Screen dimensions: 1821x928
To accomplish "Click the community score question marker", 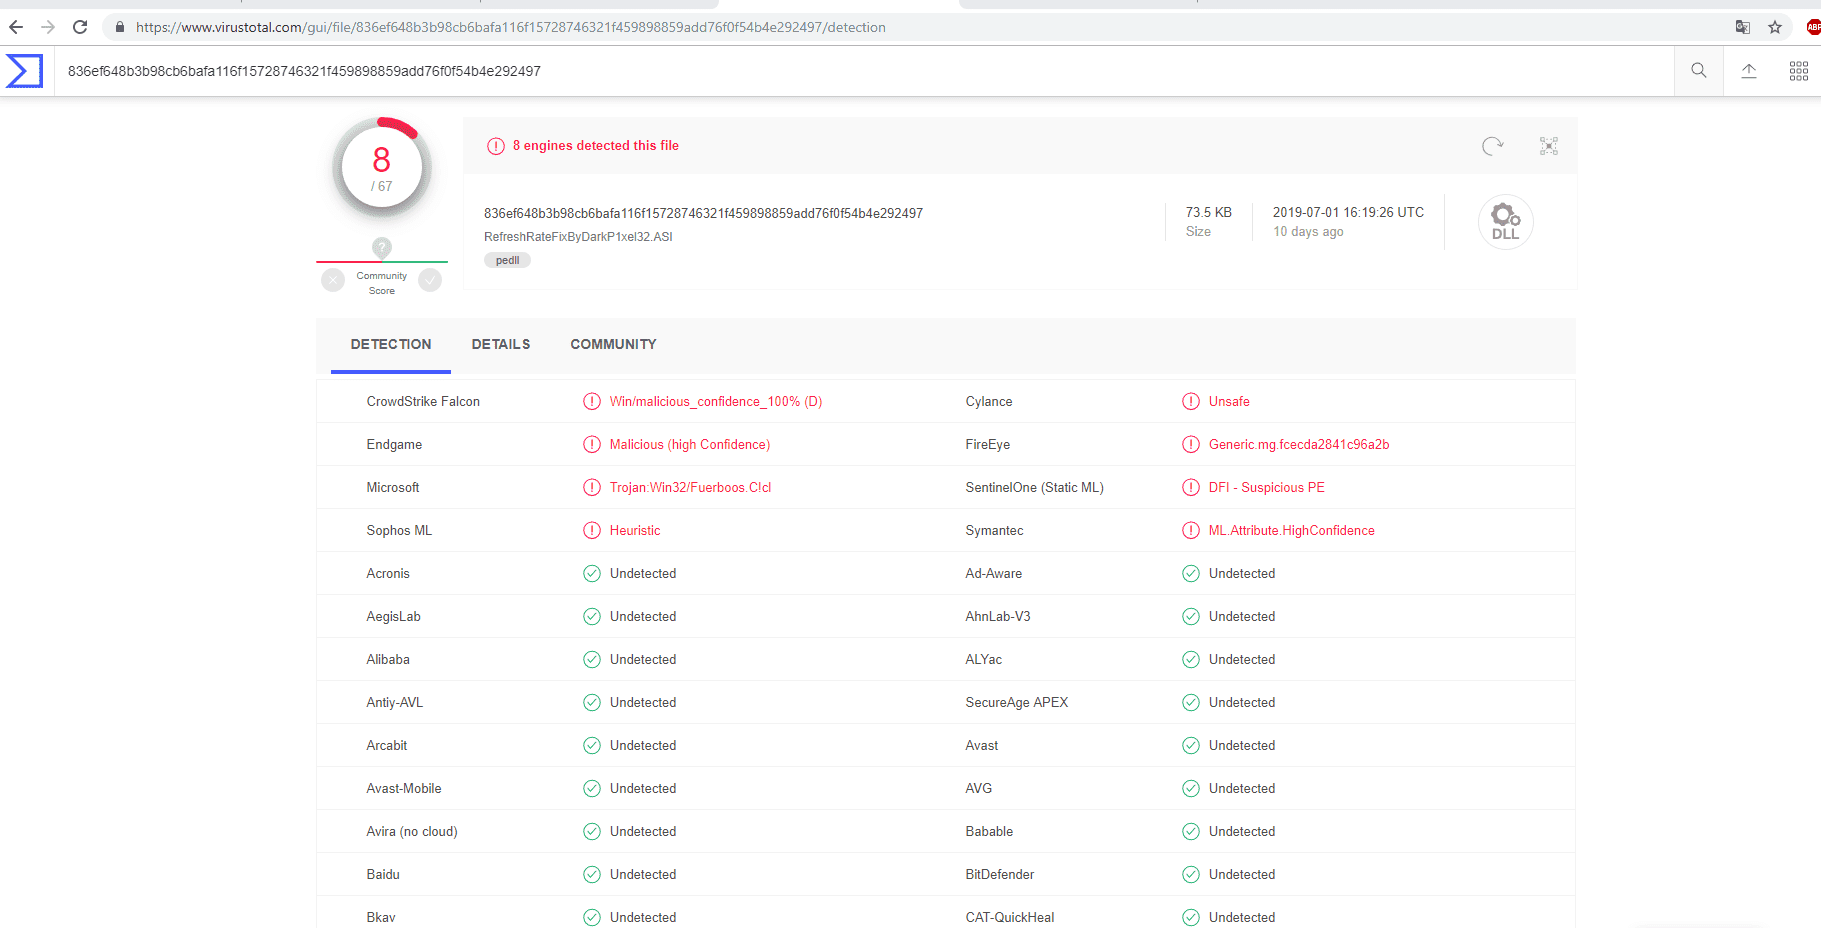I will (x=381, y=247).
